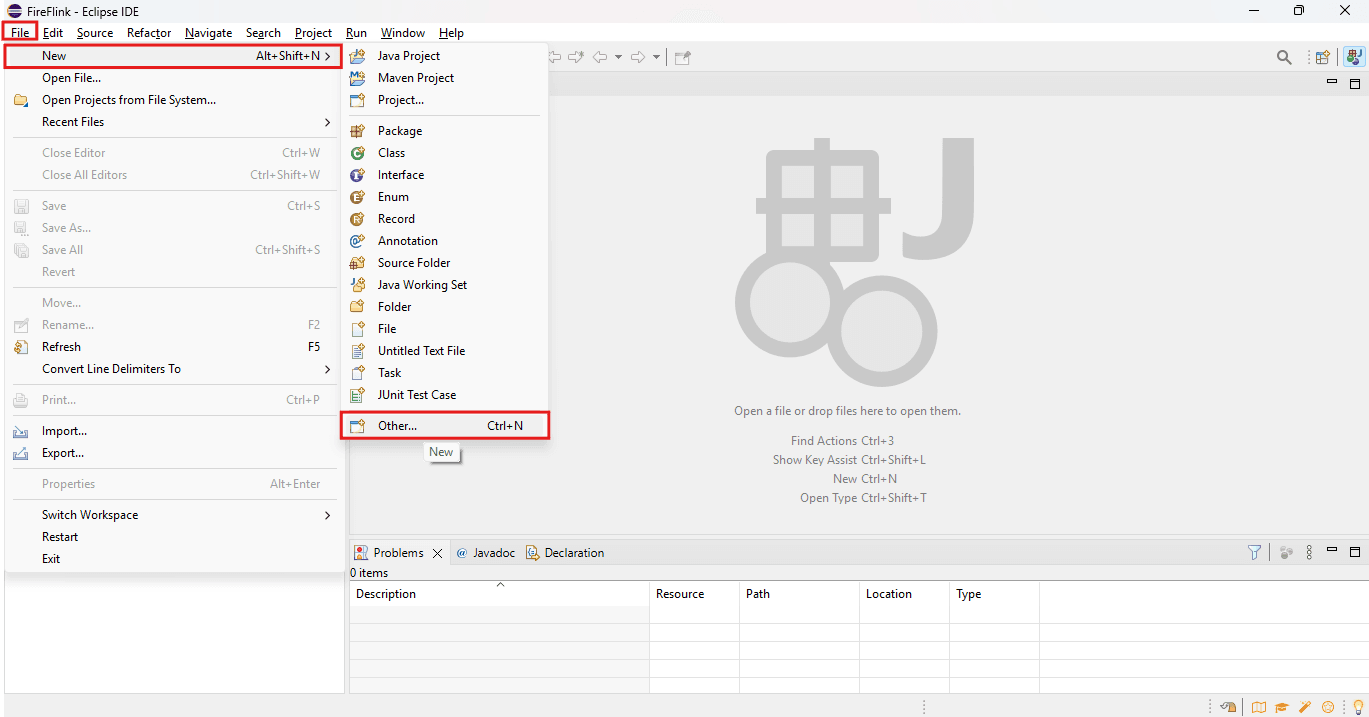
Task: Maximize the editor area
Action: click(x=1355, y=83)
